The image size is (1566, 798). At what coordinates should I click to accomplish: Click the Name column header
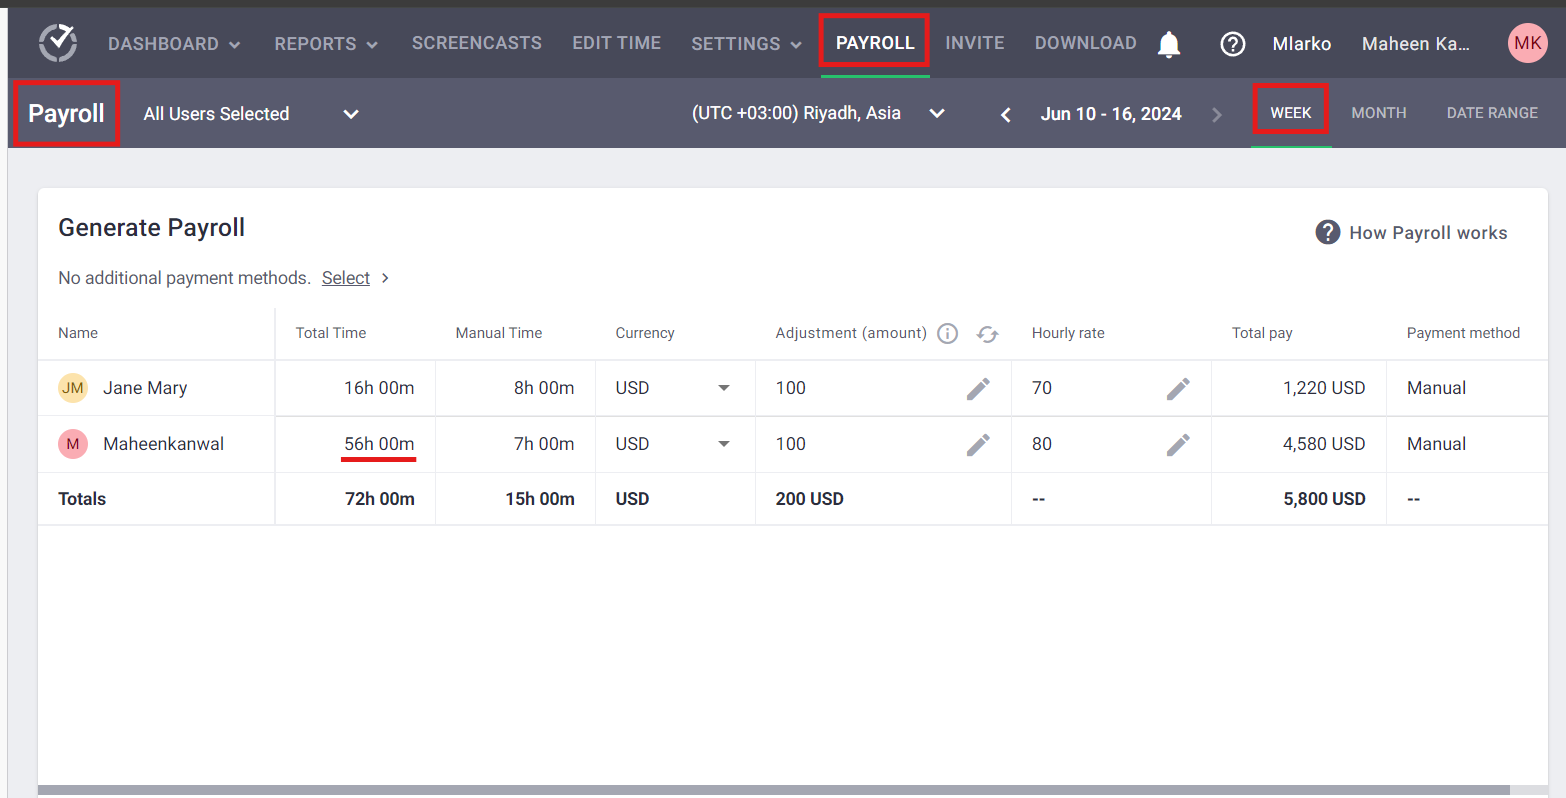pyautogui.click(x=78, y=333)
